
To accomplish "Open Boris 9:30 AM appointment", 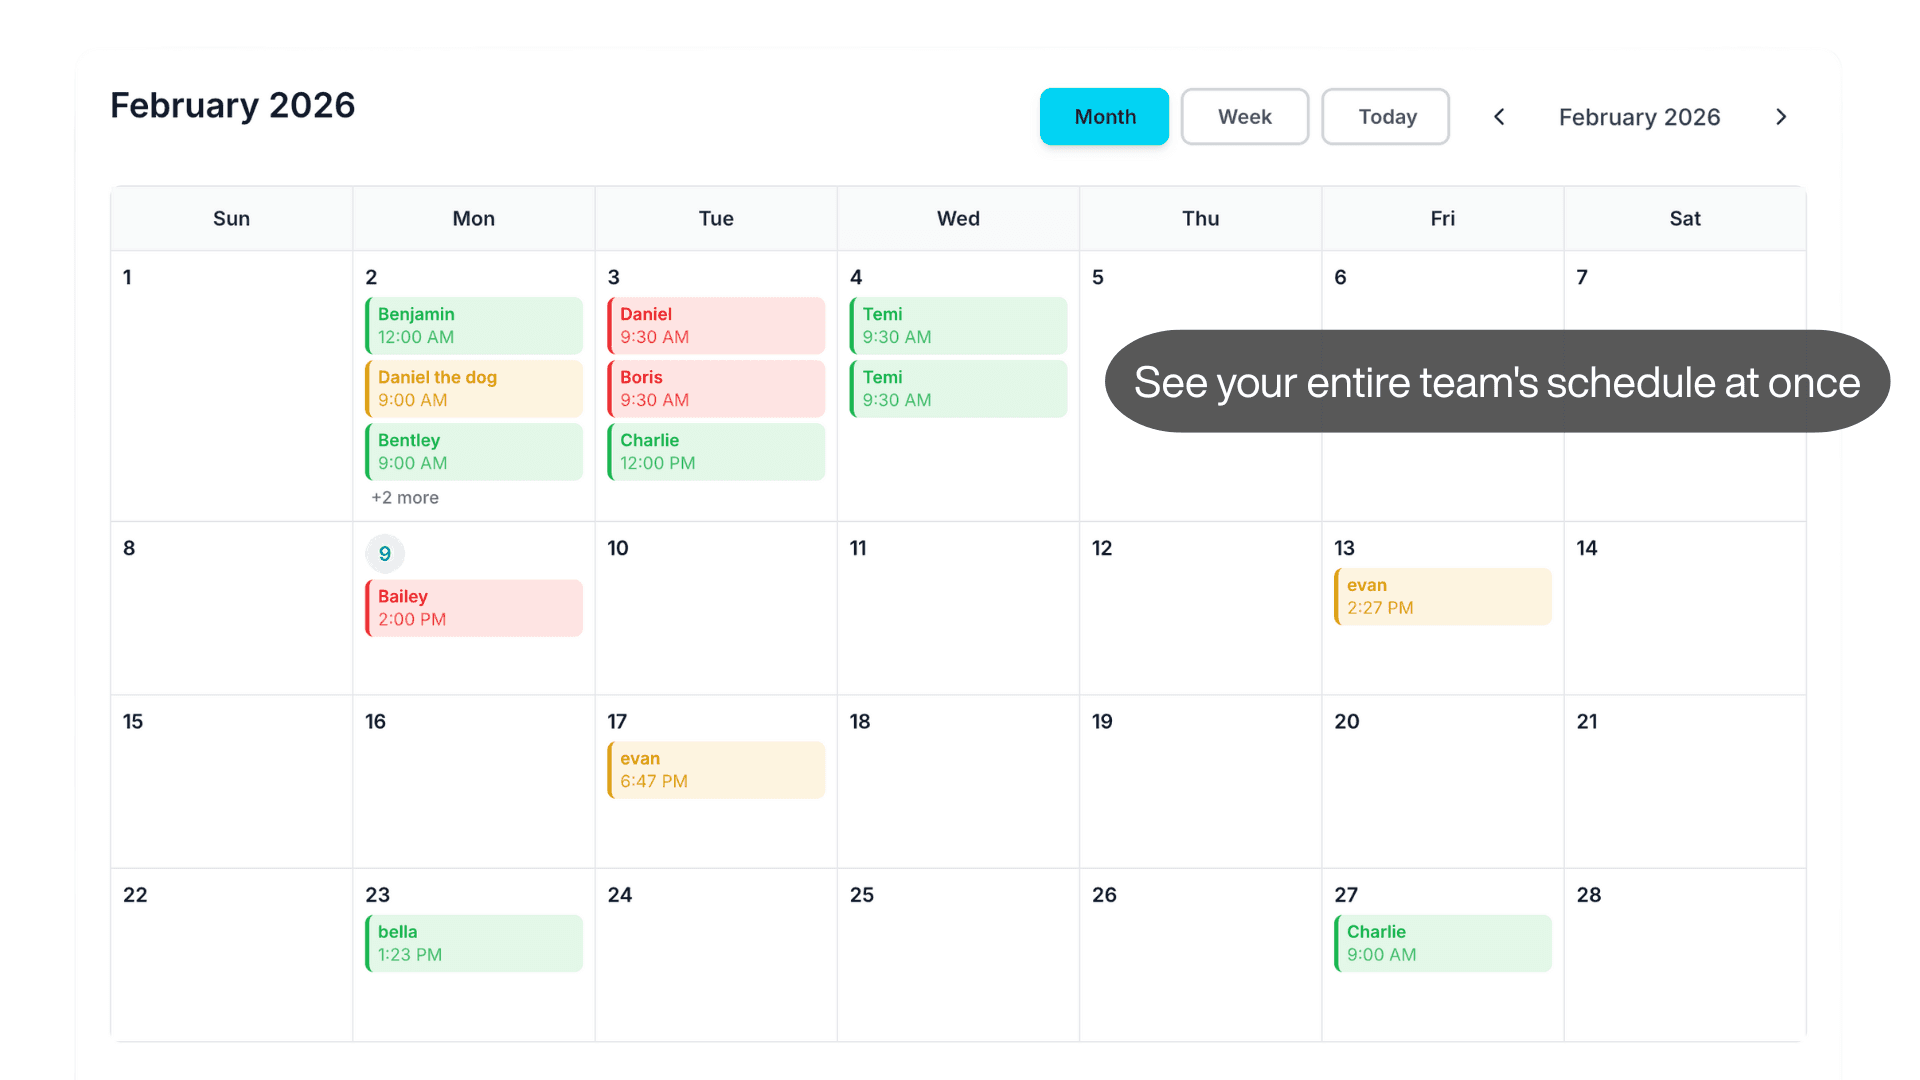I will (x=716, y=389).
